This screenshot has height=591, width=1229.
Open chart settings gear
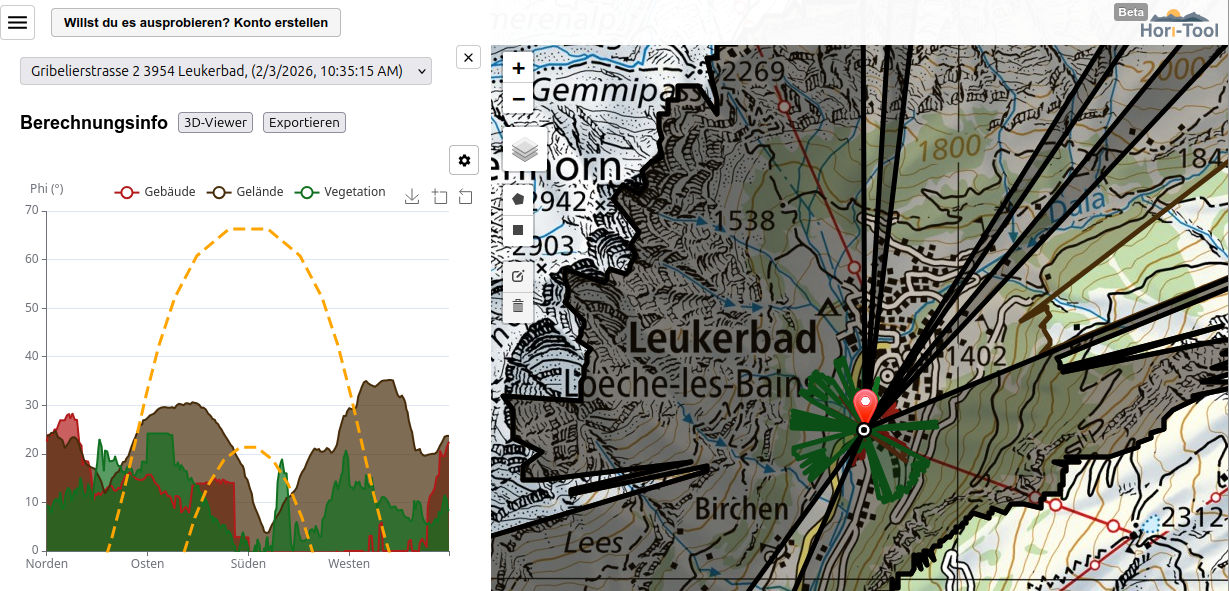464,160
